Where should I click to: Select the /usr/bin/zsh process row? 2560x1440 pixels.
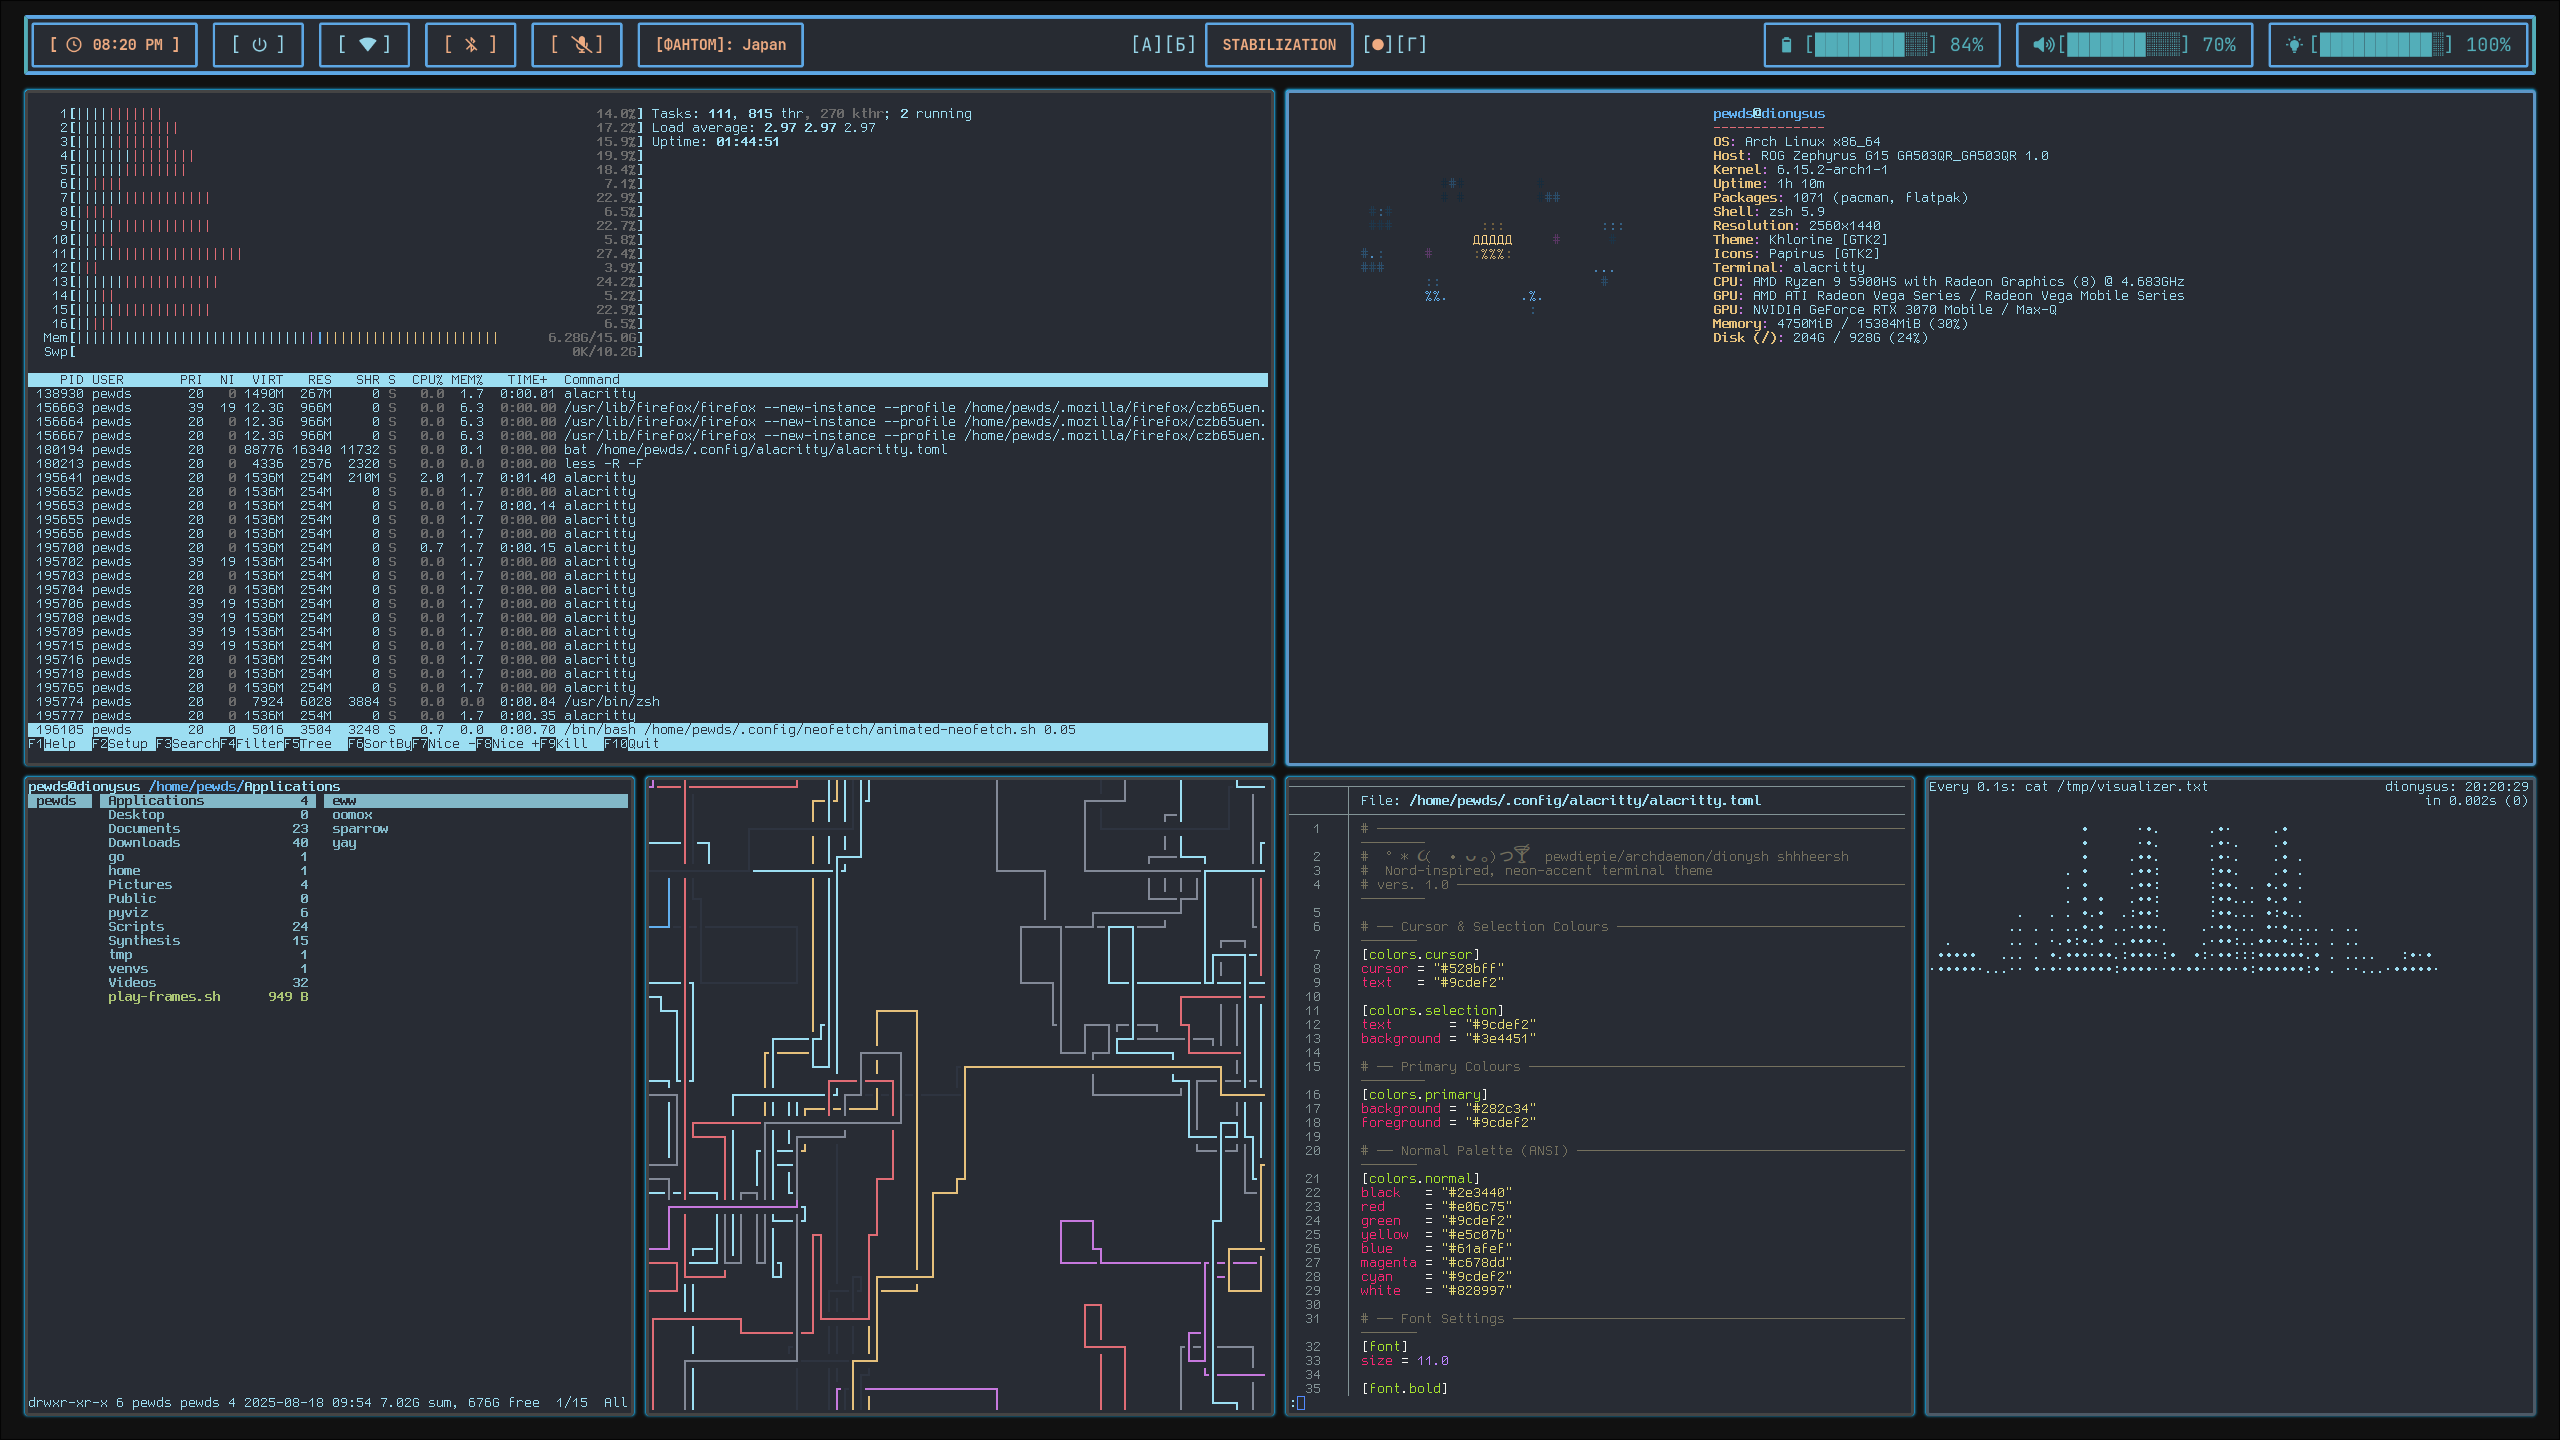click(648, 702)
